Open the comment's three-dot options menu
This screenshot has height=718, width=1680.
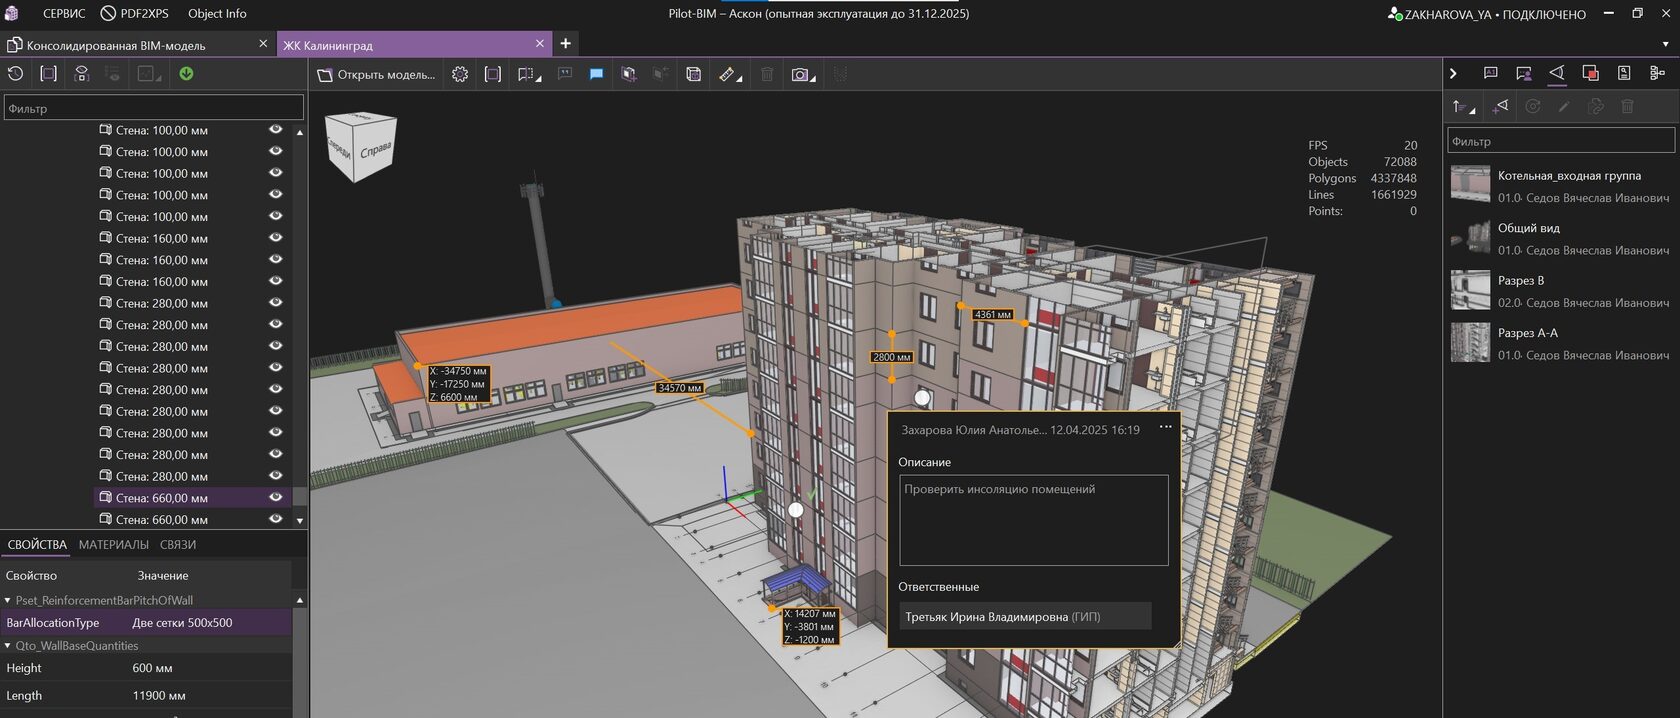(1165, 427)
